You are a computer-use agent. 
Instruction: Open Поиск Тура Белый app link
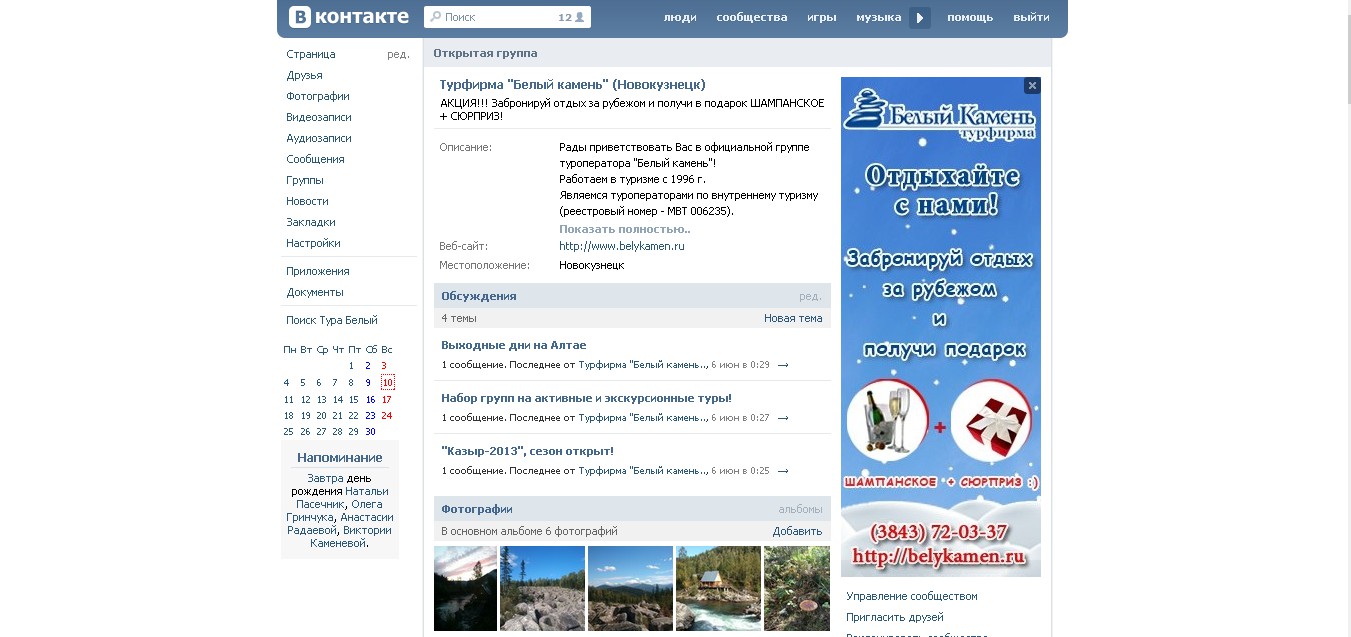click(x=332, y=320)
